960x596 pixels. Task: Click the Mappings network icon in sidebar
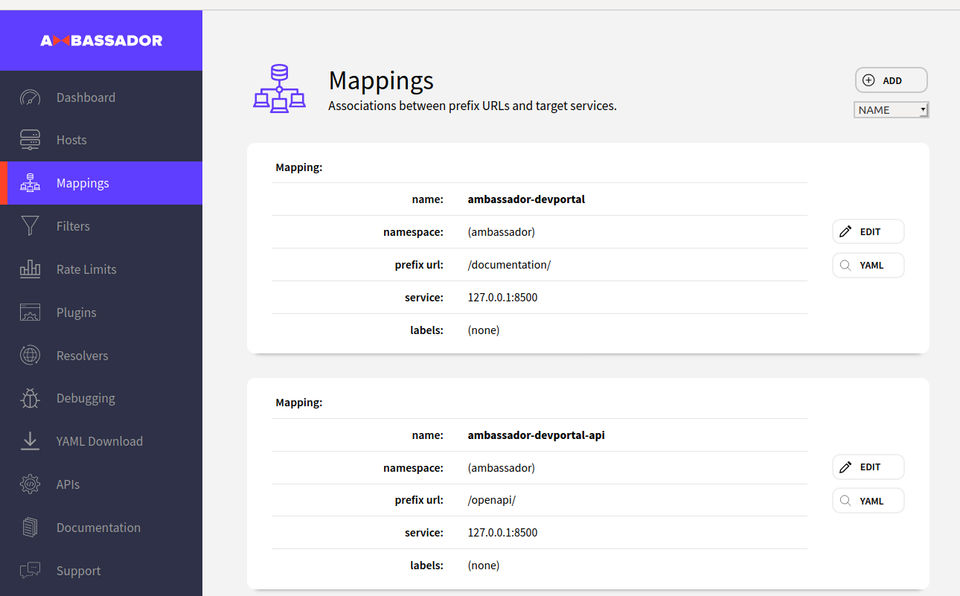30,183
